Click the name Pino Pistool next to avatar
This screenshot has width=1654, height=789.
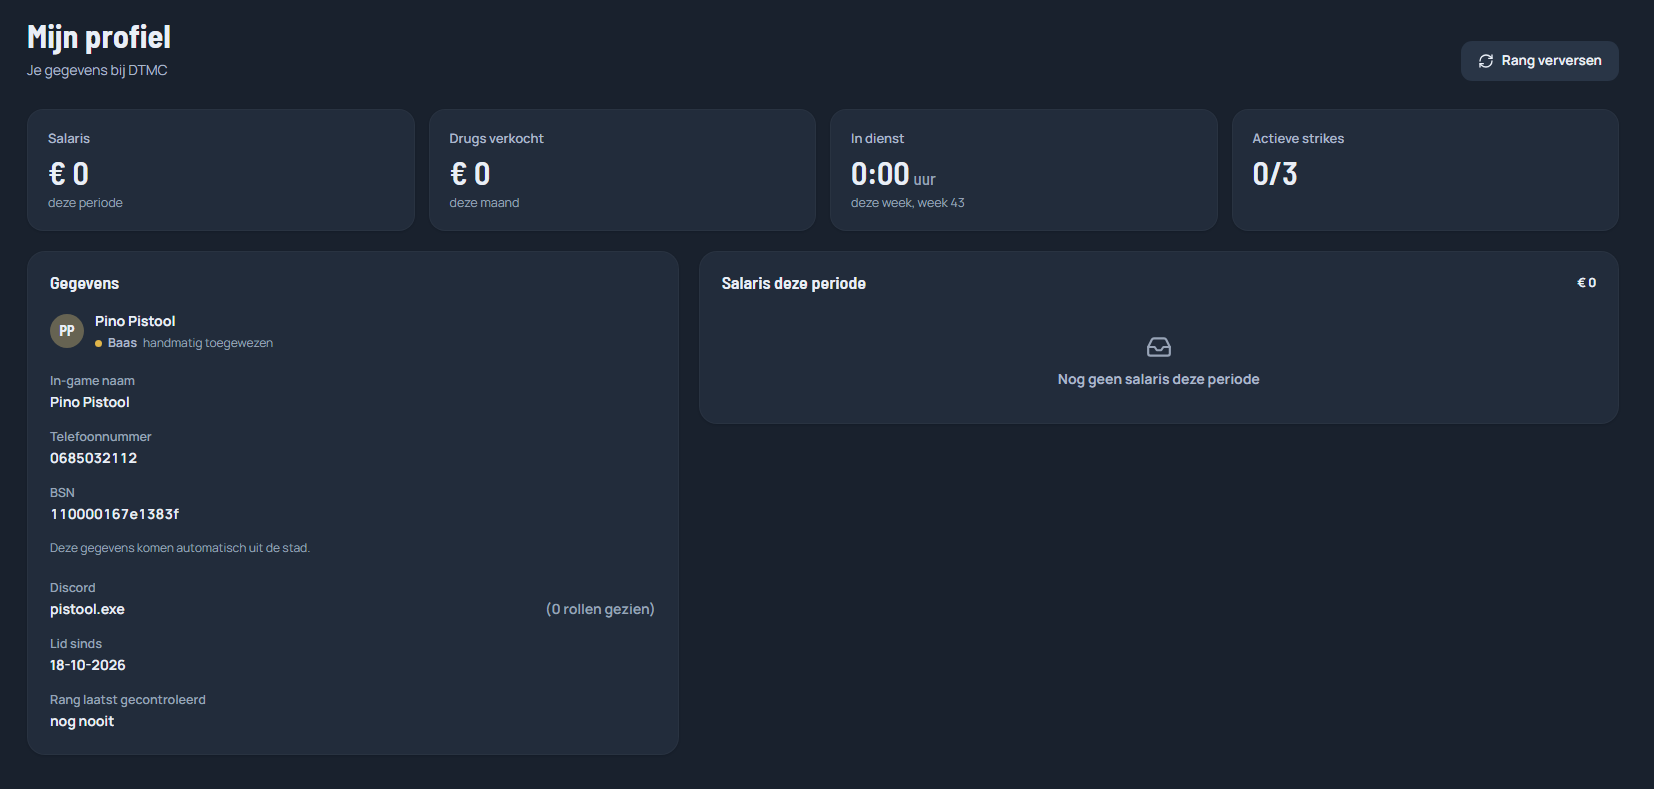135,321
